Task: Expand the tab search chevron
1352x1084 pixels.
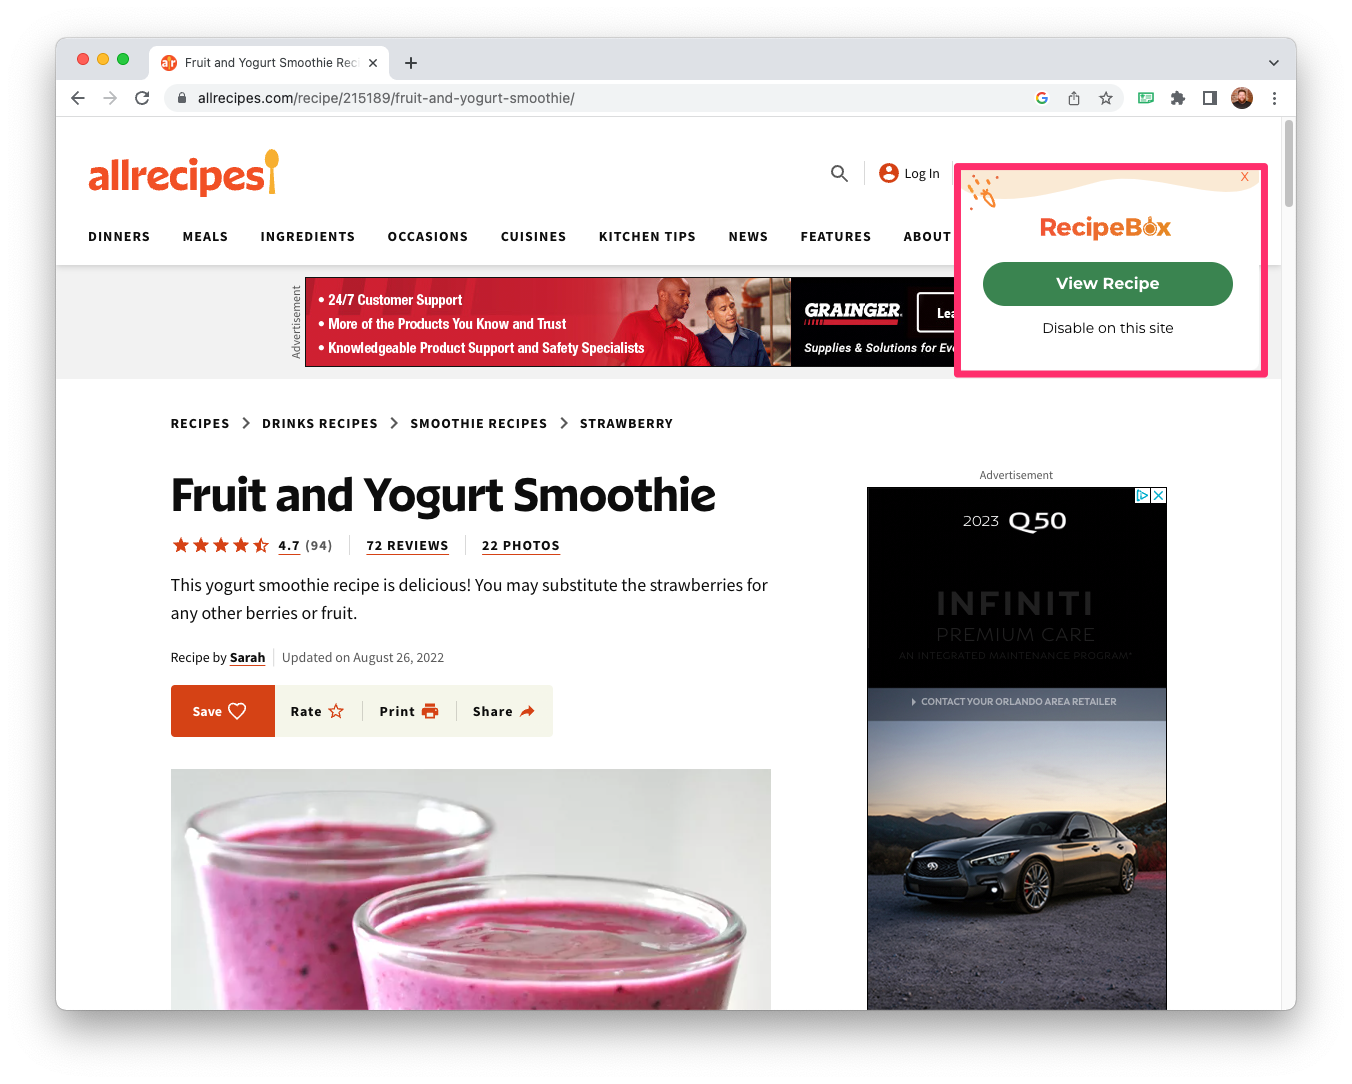Action: pyautogui.click(x=1274, y=62)
